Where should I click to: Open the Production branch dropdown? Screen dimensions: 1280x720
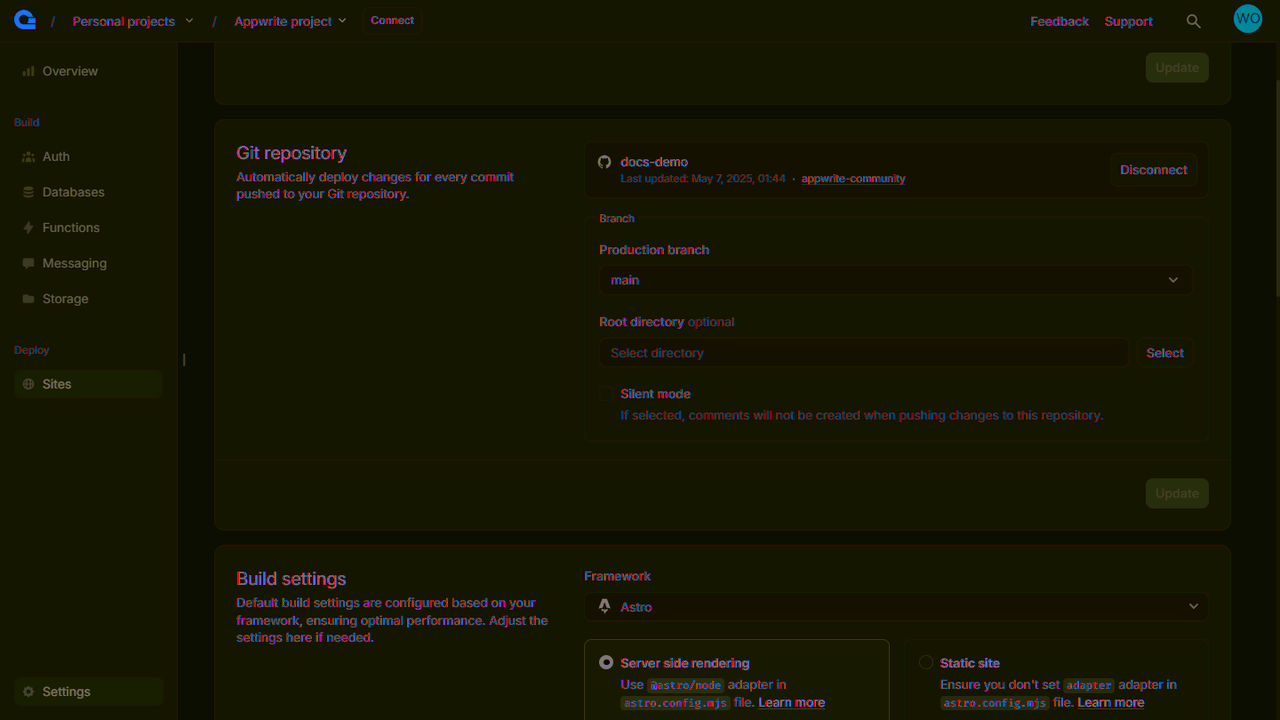[895, 280]
